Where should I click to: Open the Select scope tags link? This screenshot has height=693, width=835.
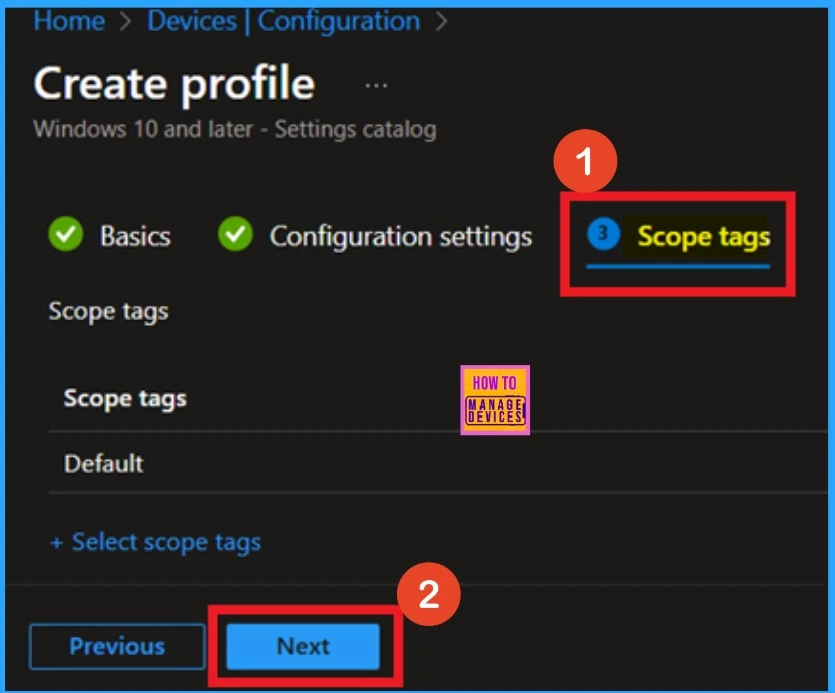point(166,542)
